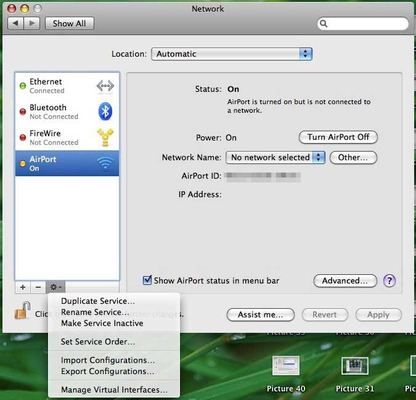Focus the System Preferences search field
The width and height of the screenshot is (416, 400).
[x=363, y=24]
